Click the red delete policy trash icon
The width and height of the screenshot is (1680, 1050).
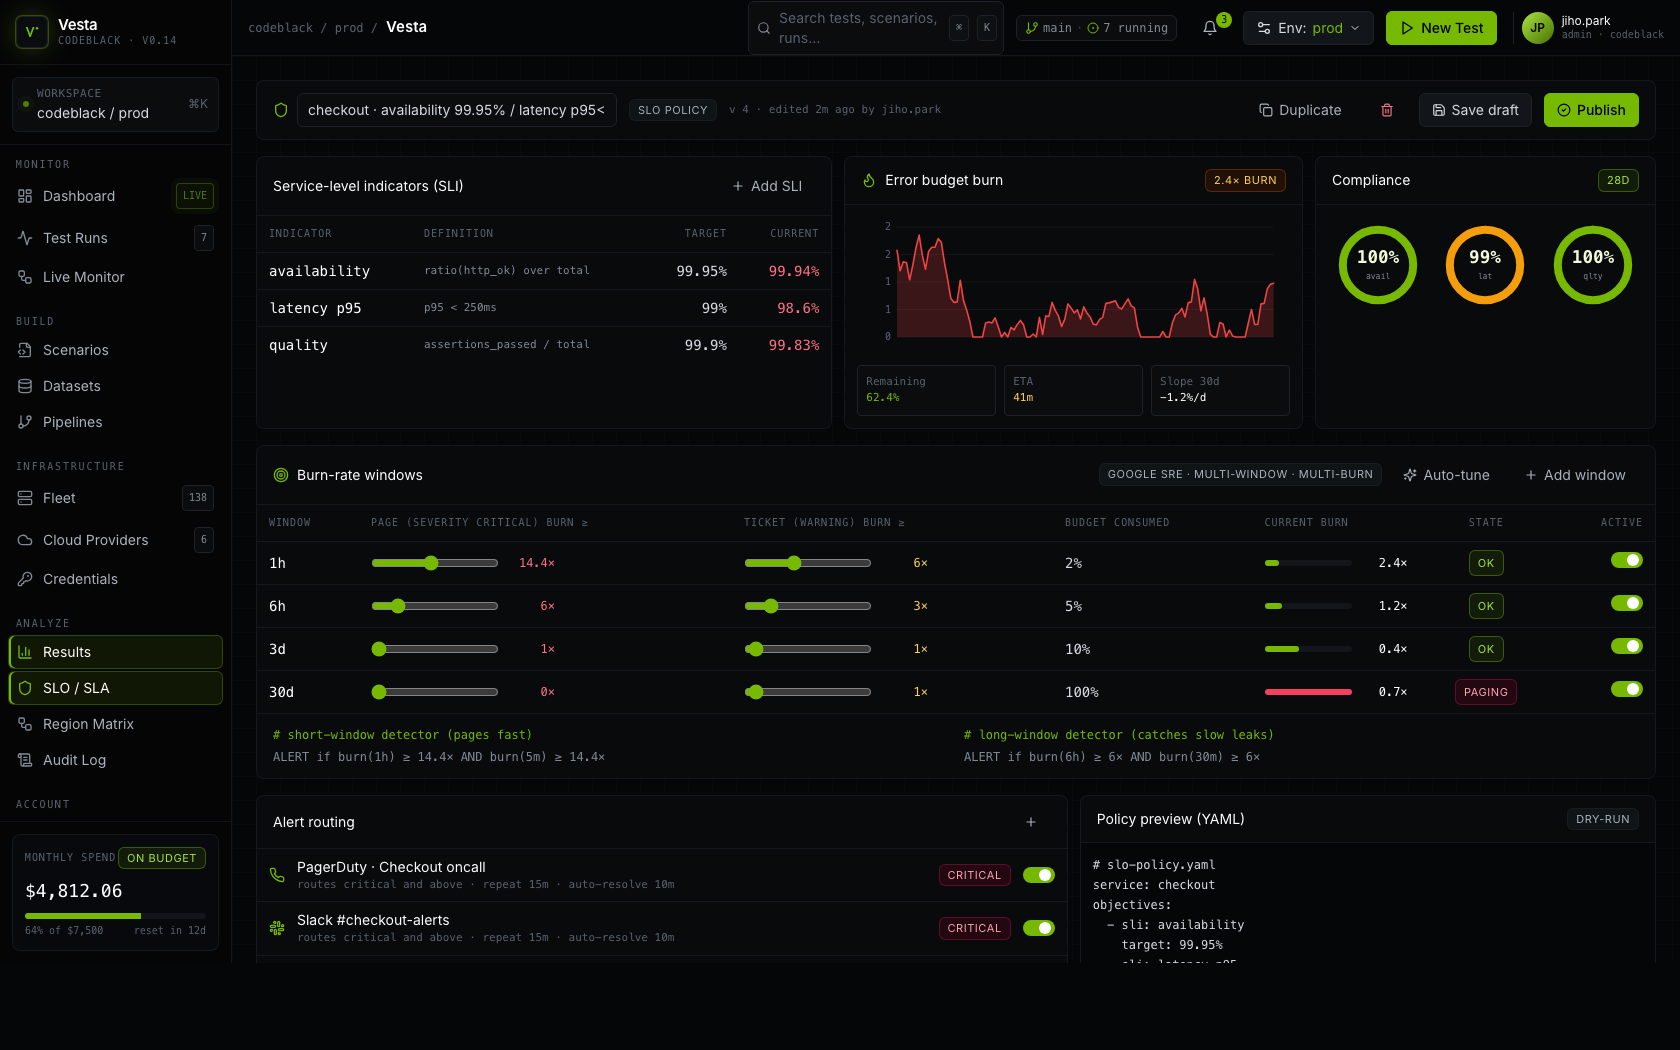1387,110
